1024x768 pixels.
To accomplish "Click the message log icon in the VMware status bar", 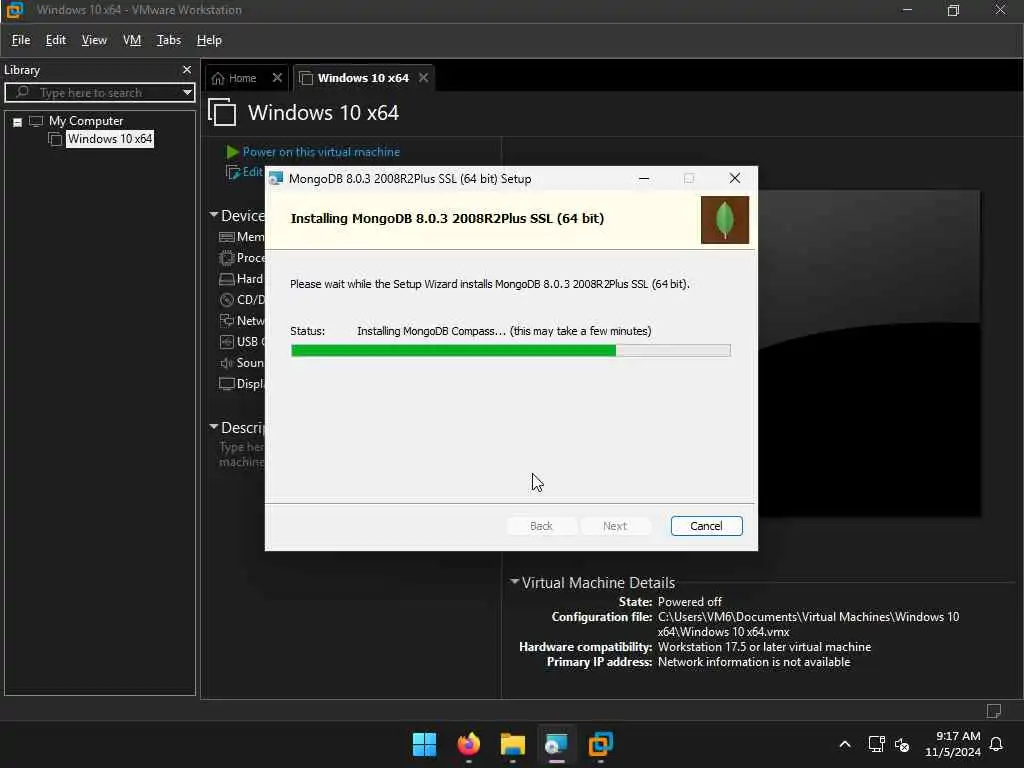I will click(994, 711).
